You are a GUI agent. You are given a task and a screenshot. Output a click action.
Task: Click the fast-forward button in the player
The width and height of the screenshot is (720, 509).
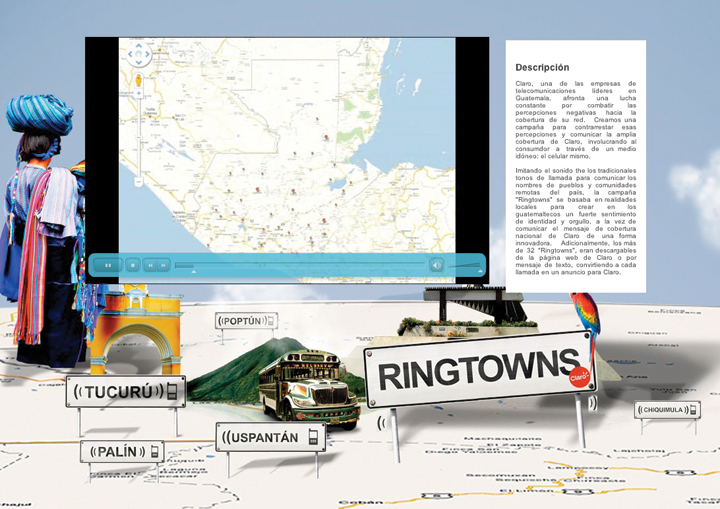pyautogui.click(x=163, y=265)
